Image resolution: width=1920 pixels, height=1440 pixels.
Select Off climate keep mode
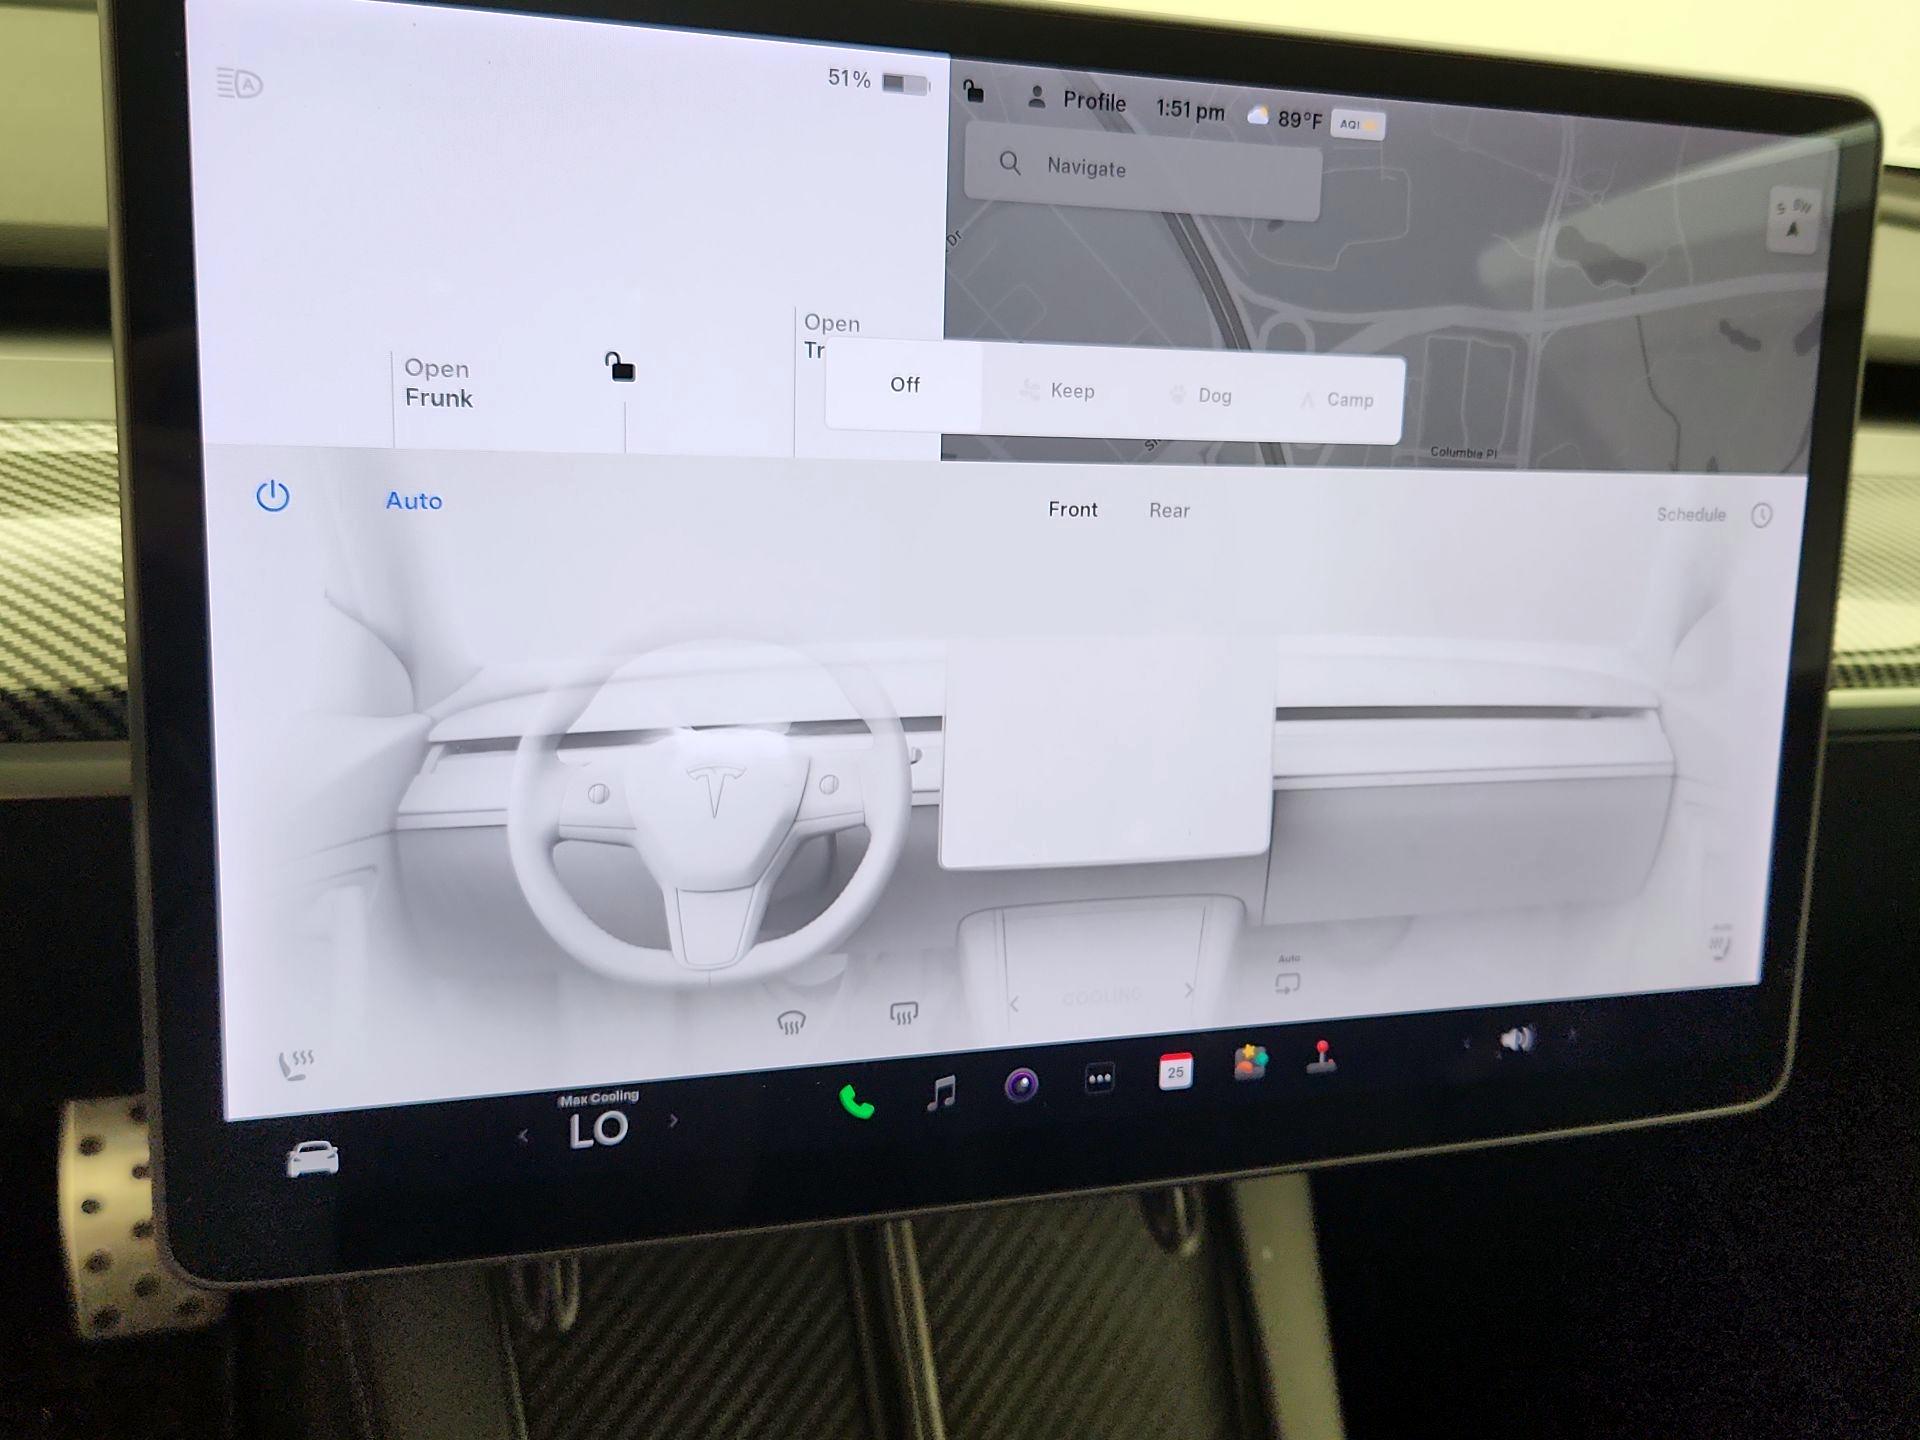tap(905, 385)
